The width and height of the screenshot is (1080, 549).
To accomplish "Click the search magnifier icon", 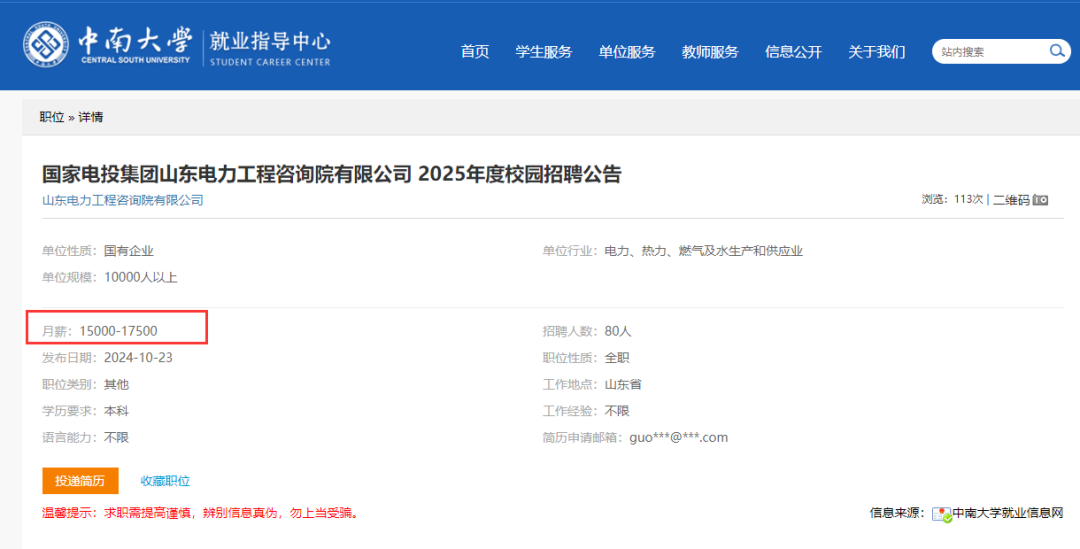I will [x=1057, y=51].
